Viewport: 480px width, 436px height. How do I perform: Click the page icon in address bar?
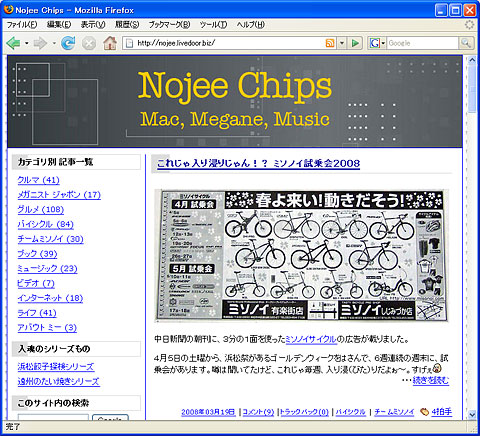[130, 43]
